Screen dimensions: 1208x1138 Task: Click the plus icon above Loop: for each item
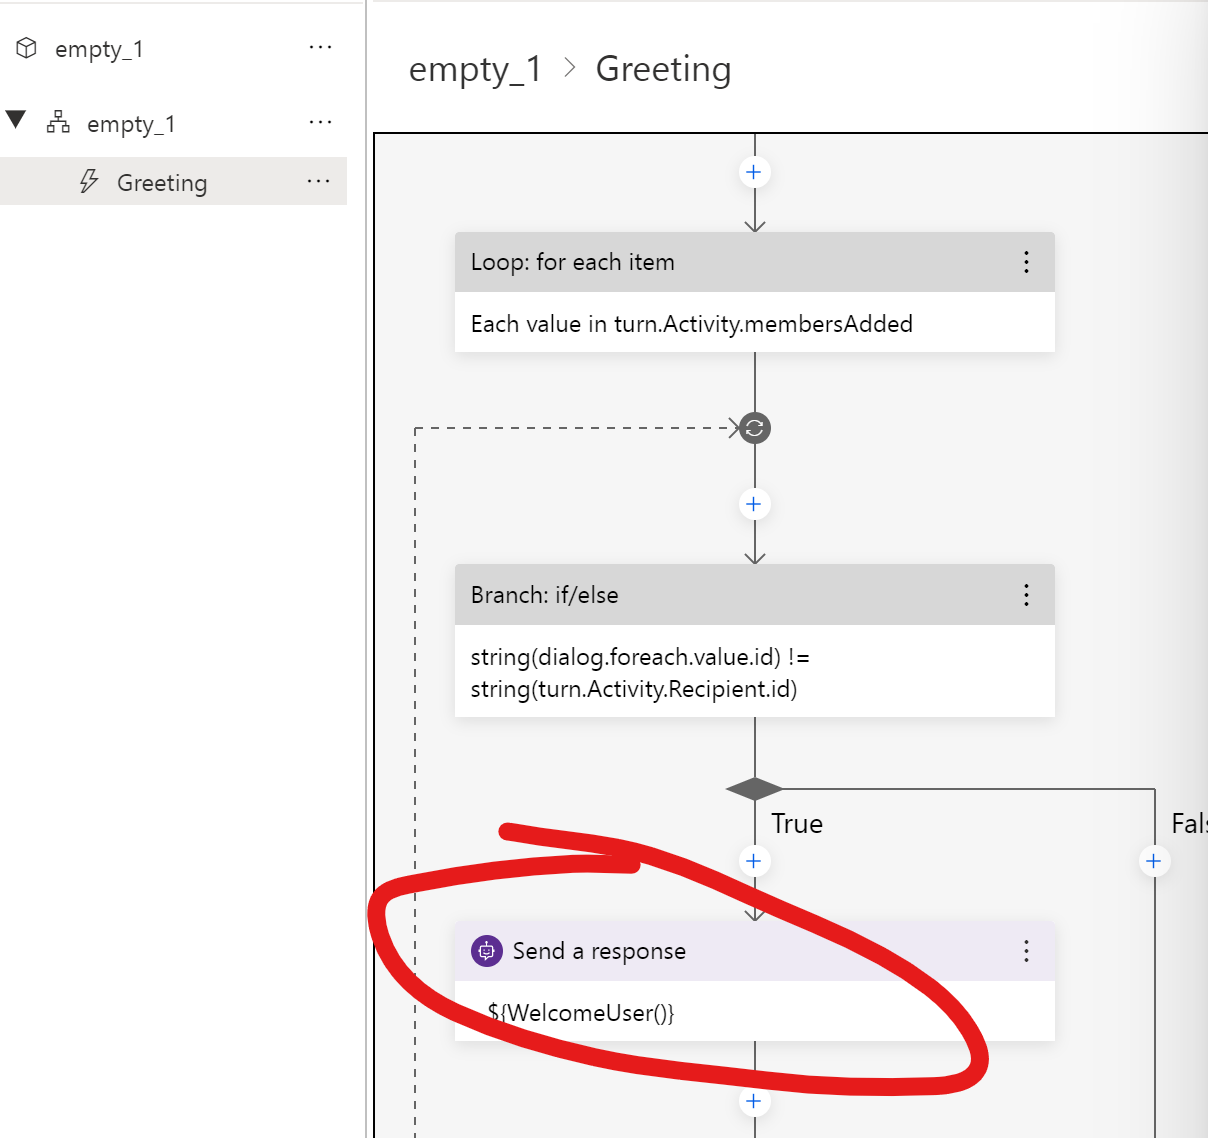(754, 172)
